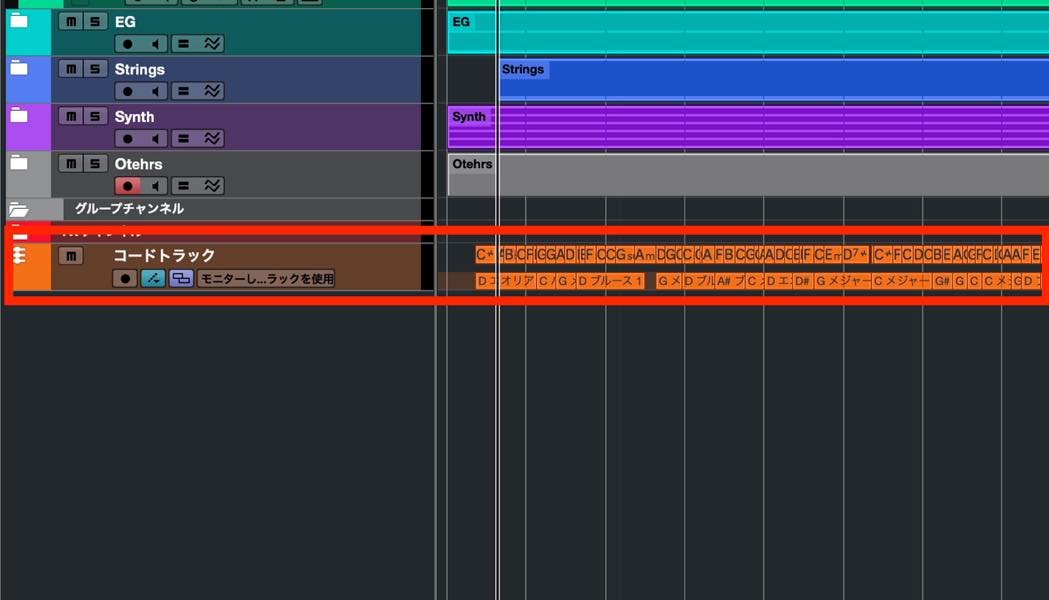Solo the EG track
The width and height of the screenshot is (1049, 600).
point(96,21)
